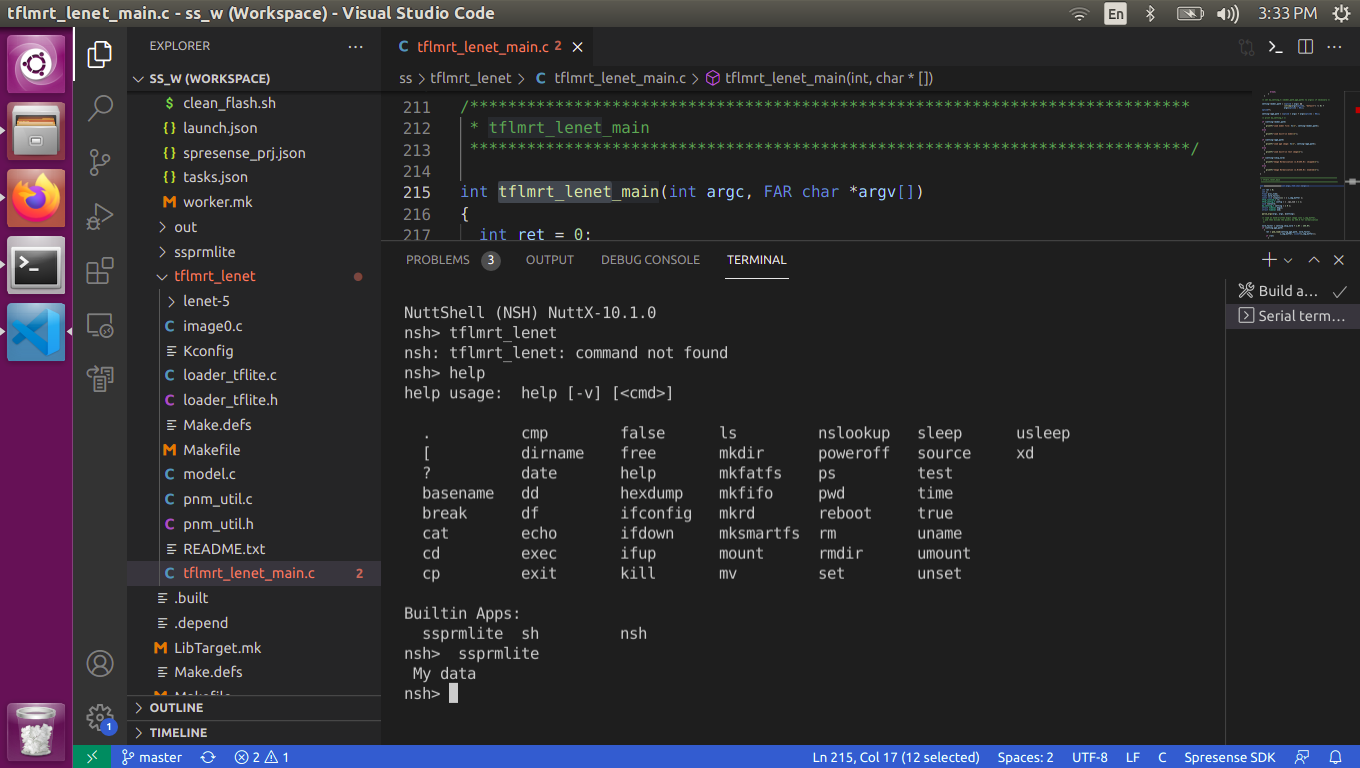Viewport: 1360px width, 768px height.
Task: Select the Build a... terminal entry
Action: [x=1293, y=291]
